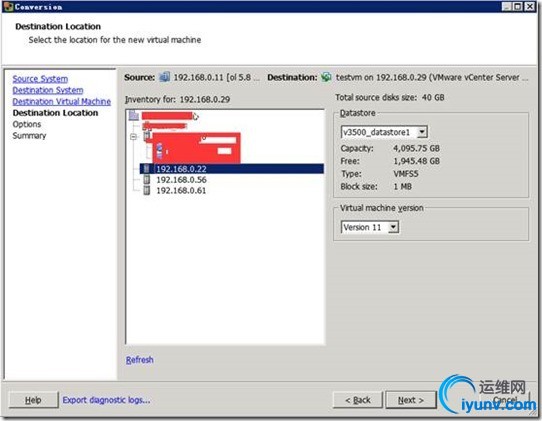542x421 pixels.
Task: Click the host icon beside 192.168.0.22
Action: [x=147, y=169]
